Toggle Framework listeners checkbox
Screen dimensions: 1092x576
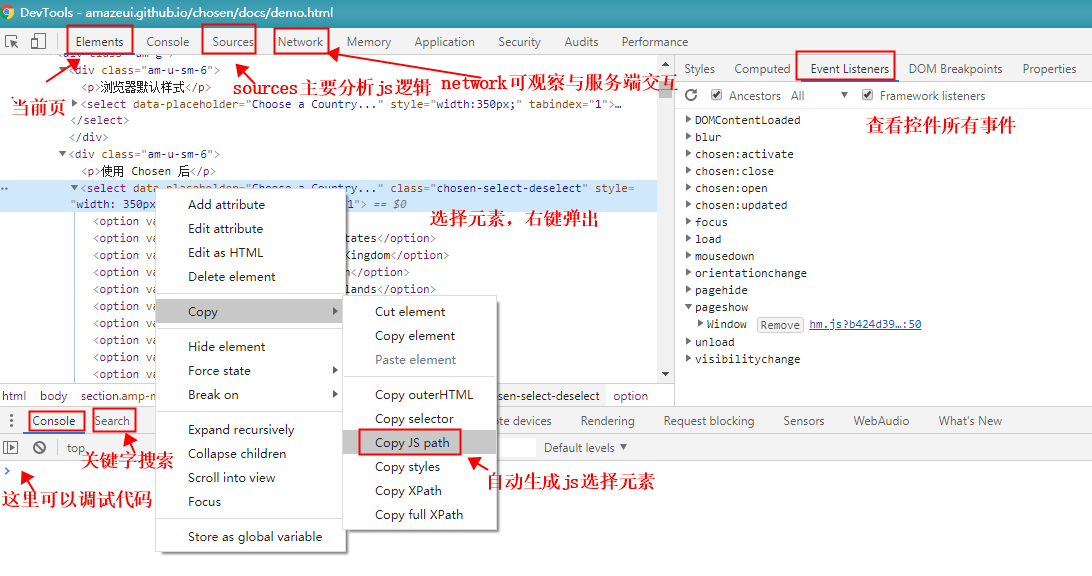point(867,95)
